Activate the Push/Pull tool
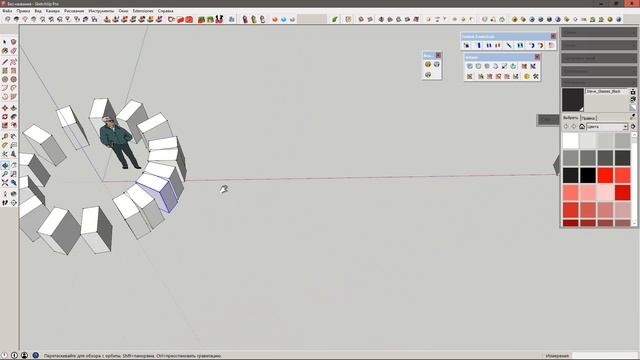Image resolution: width=640 pixels, height=360 pixels. click(13, 108)
